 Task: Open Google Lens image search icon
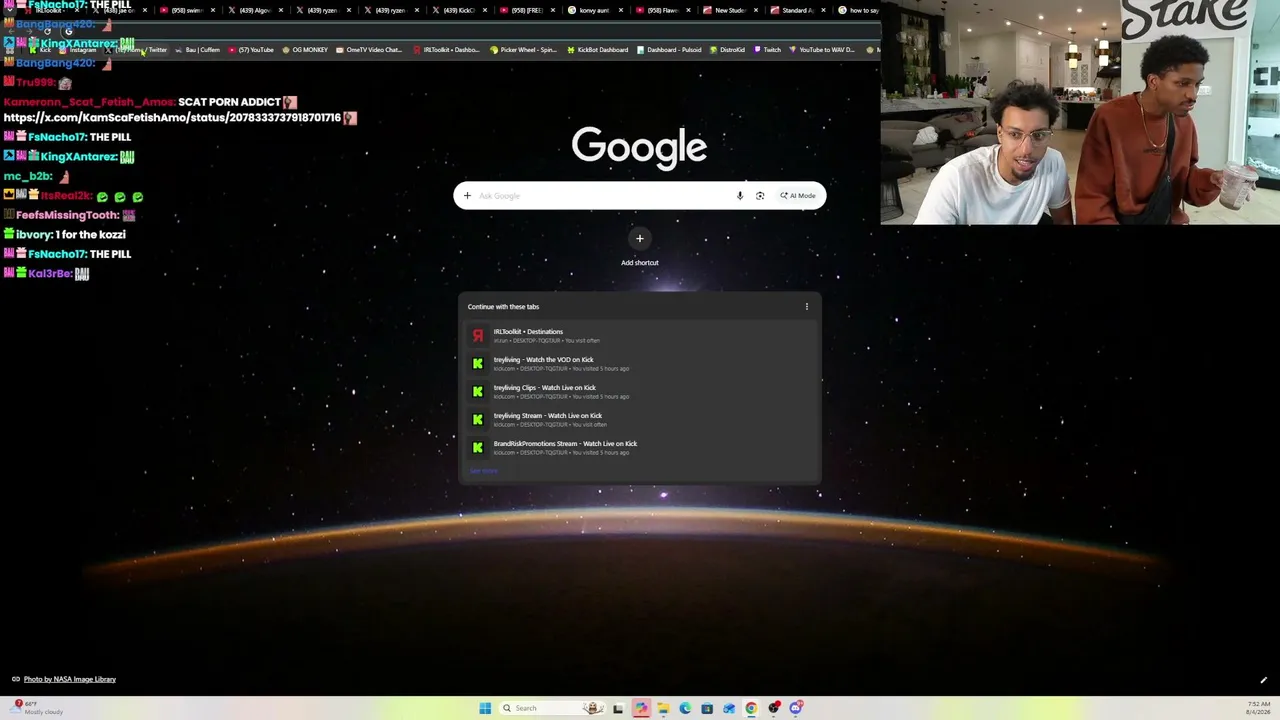pyautogui.click(x=760, y=196)
